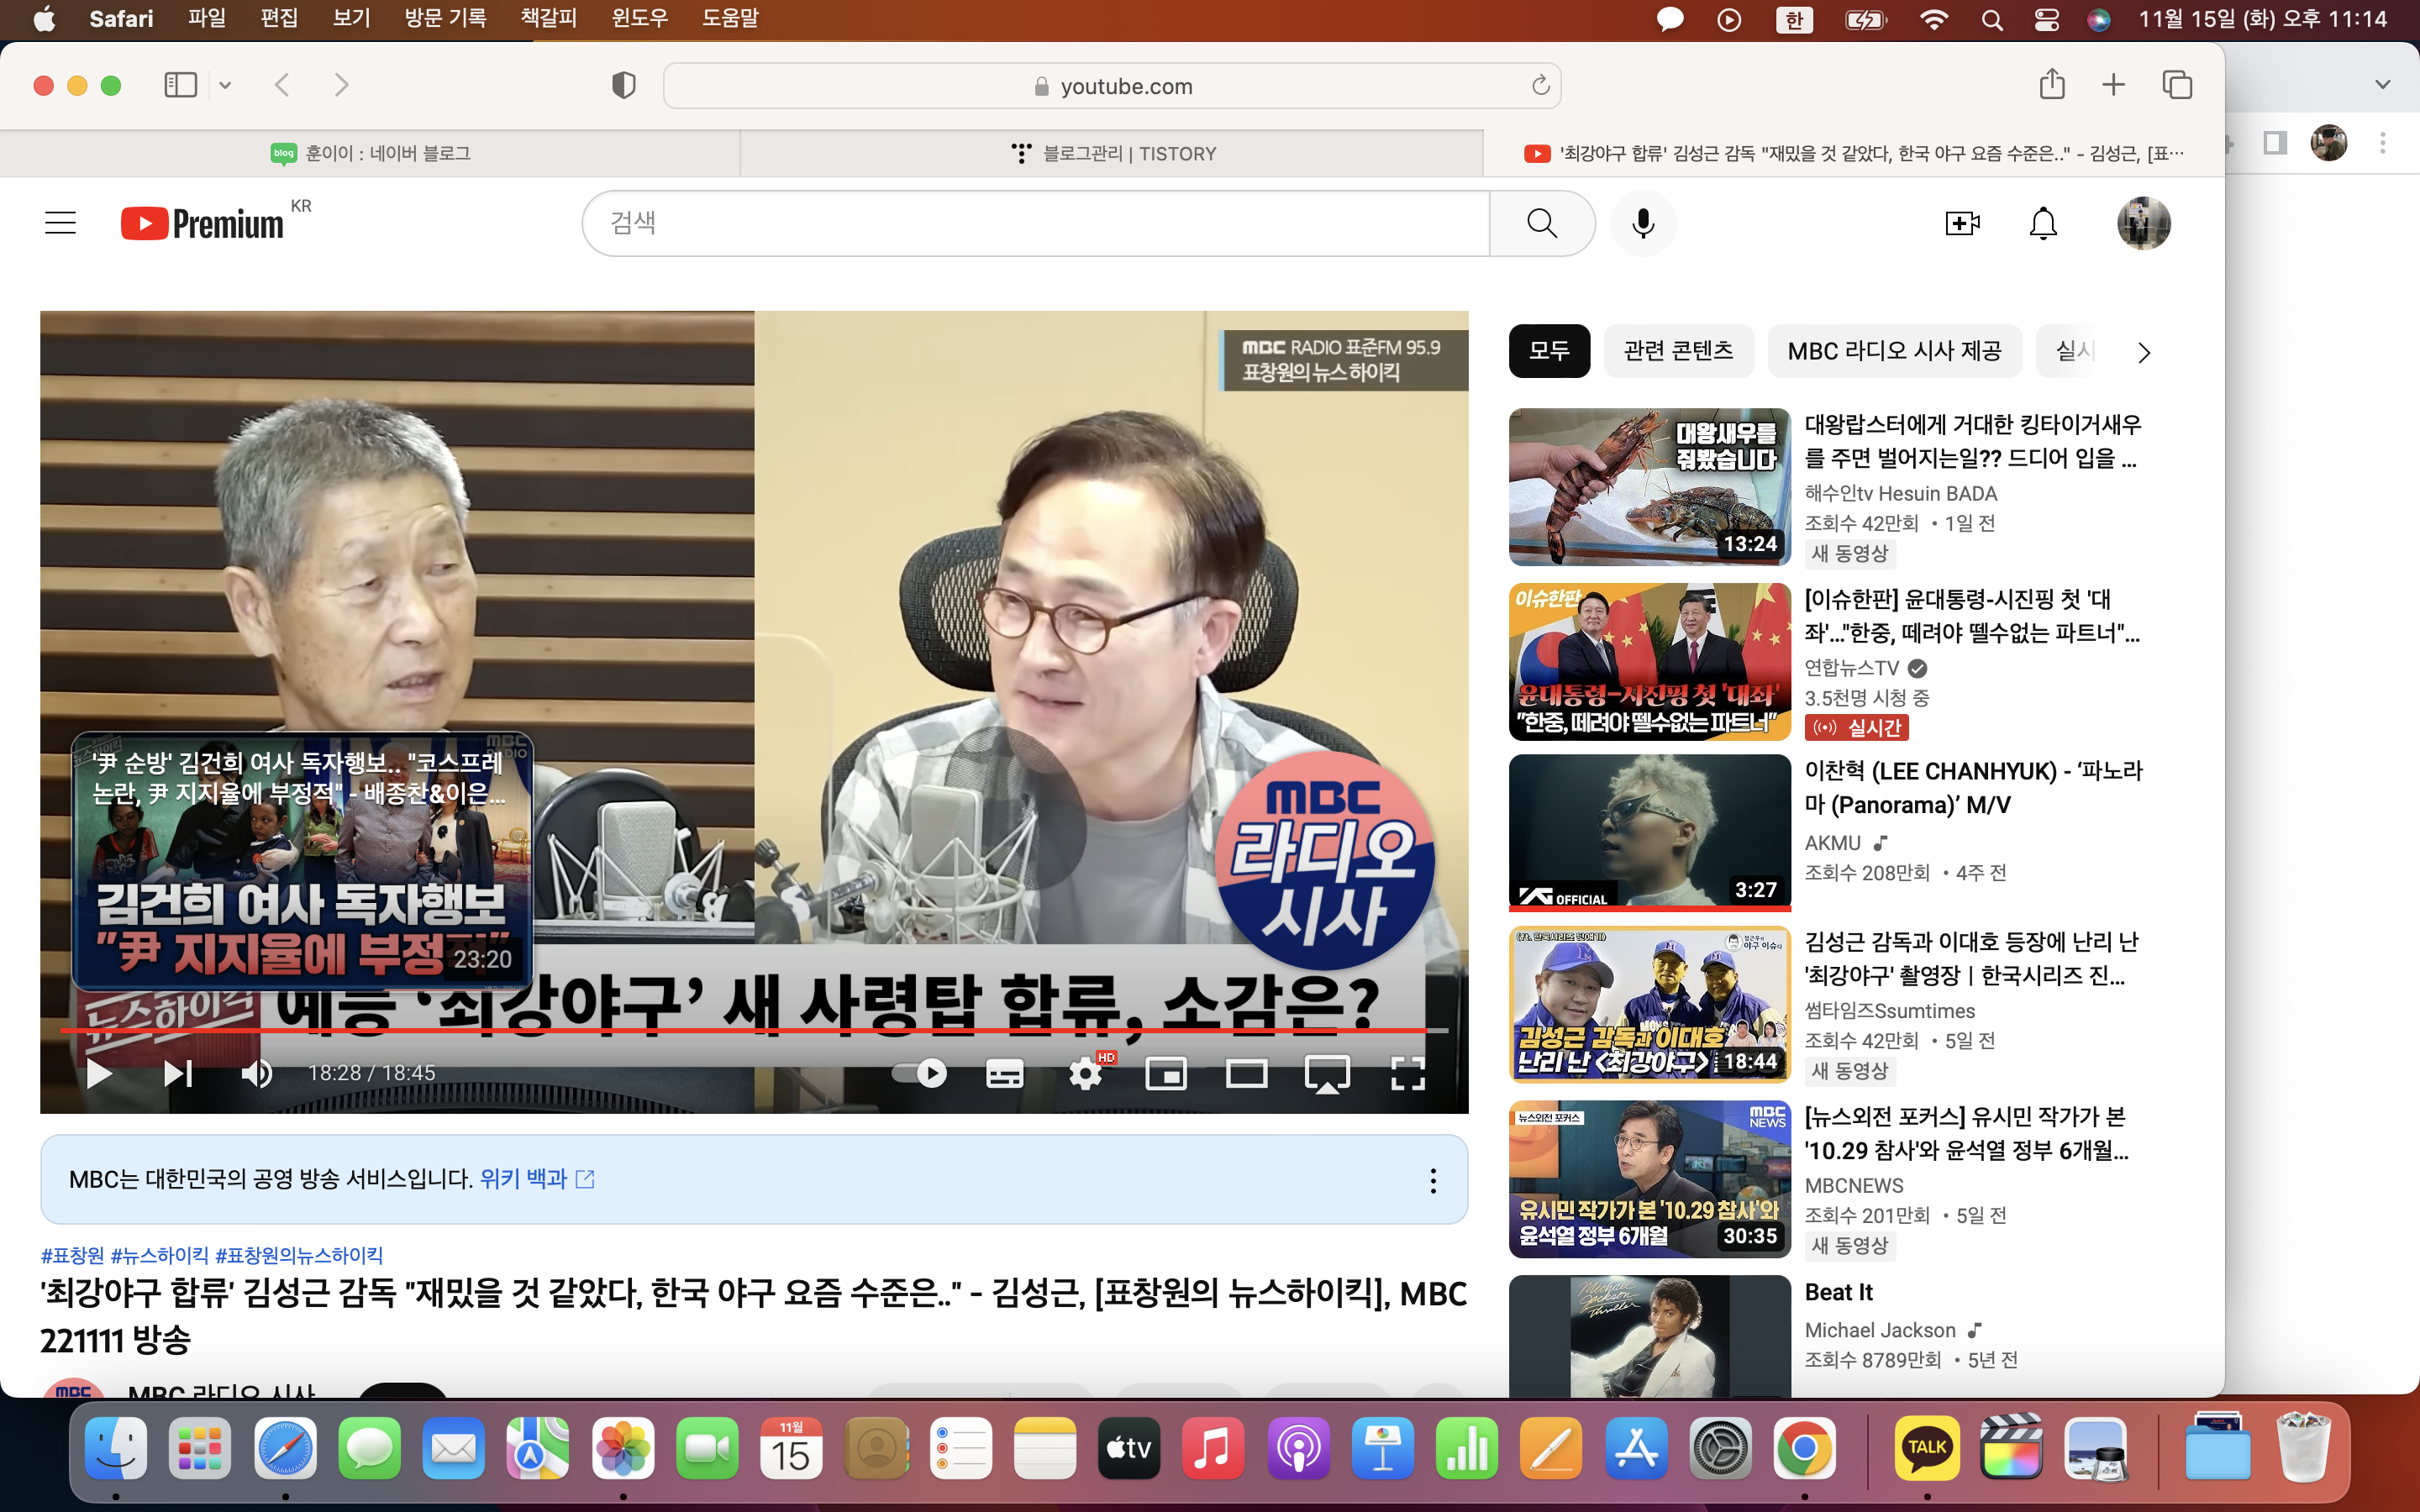Open the Wi-Fi status menu

(1934, 19)
